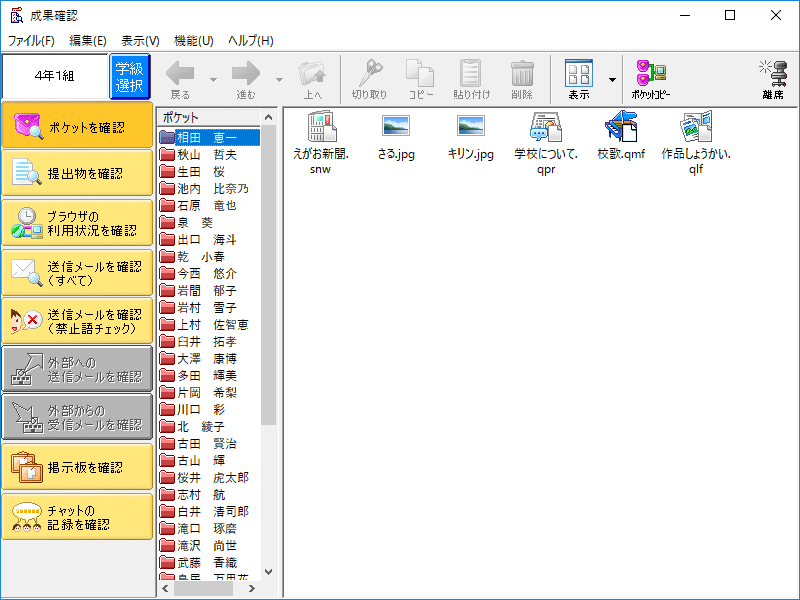Screen dimensions: 800x600
Task: Click the コピー copy icon
Action: [x=420, y=73]
